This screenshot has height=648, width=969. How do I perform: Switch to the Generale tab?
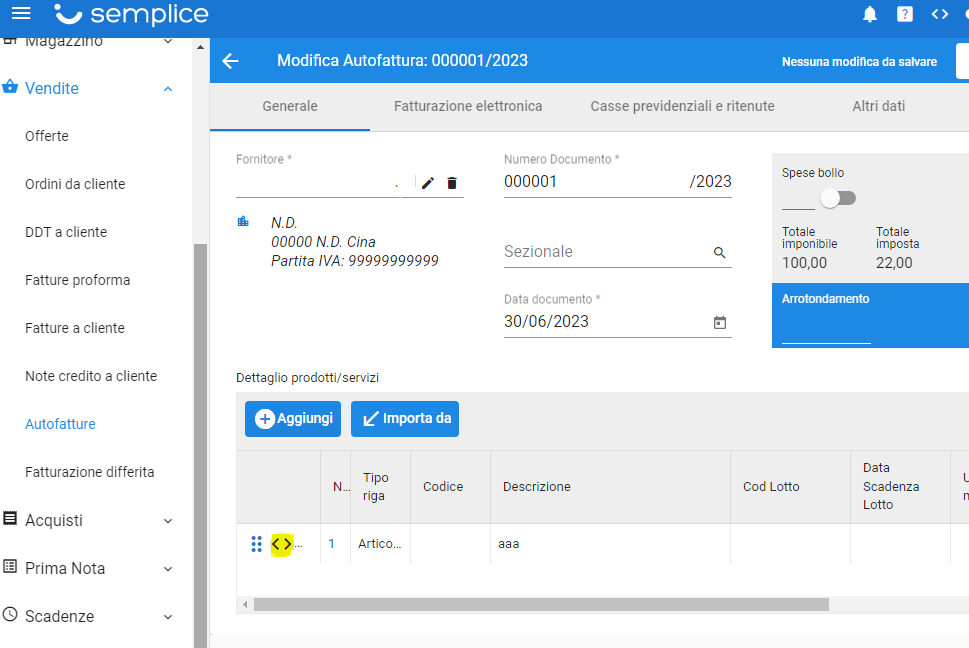290,106
